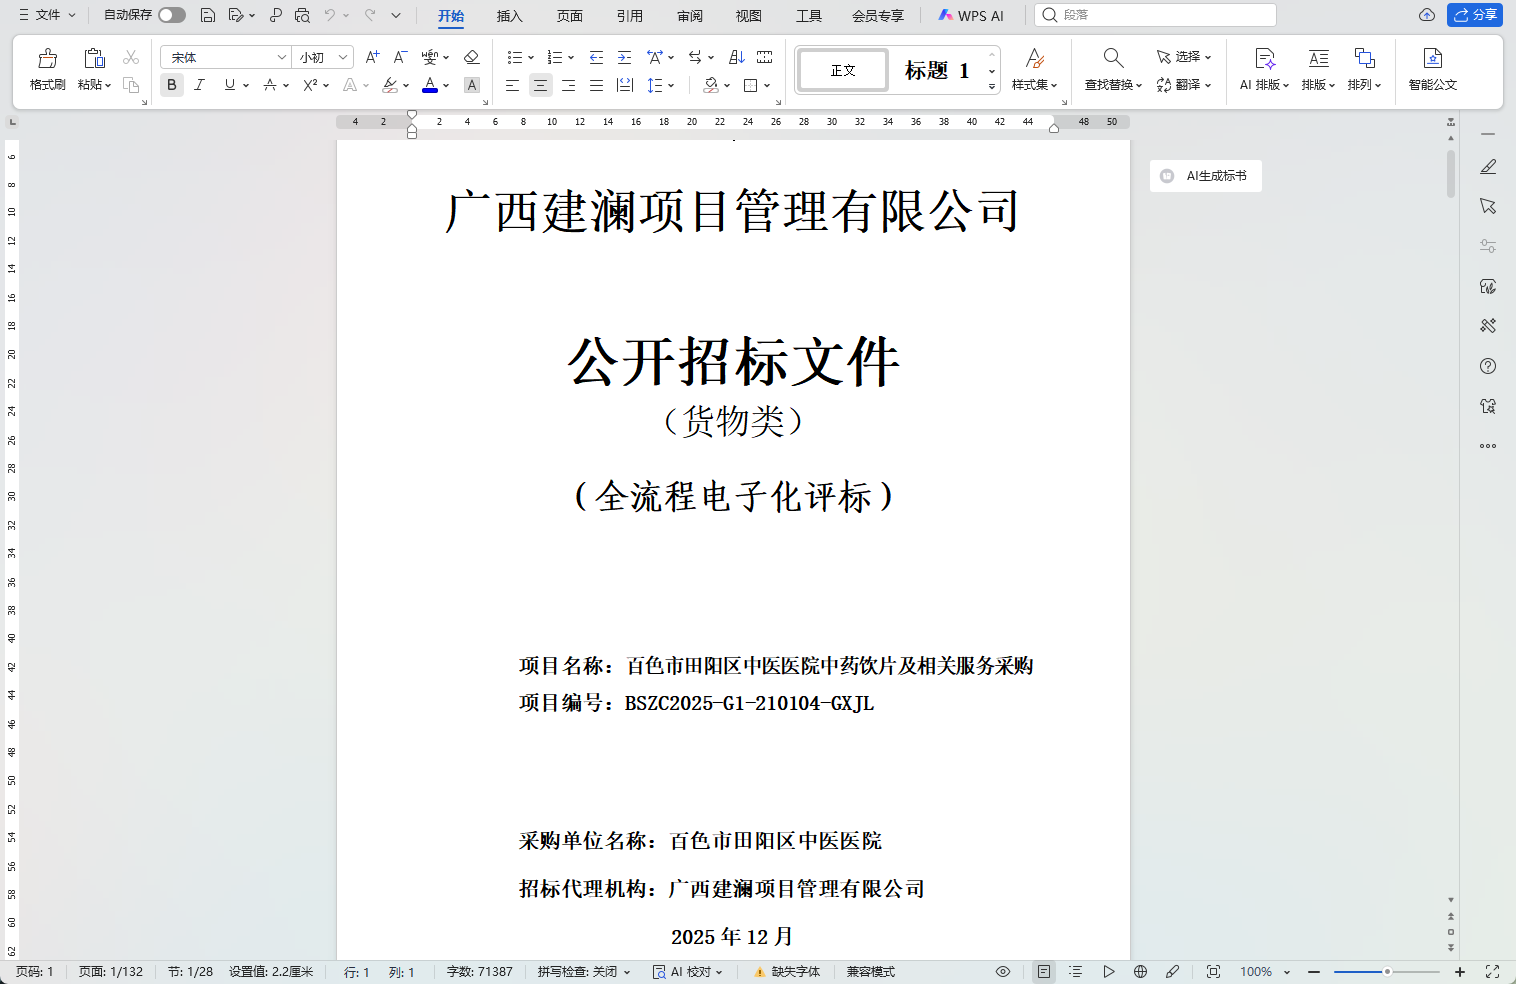Toggle italic formatting
This screenshot has height=984, width=1516.
click(x=199, y=85)
